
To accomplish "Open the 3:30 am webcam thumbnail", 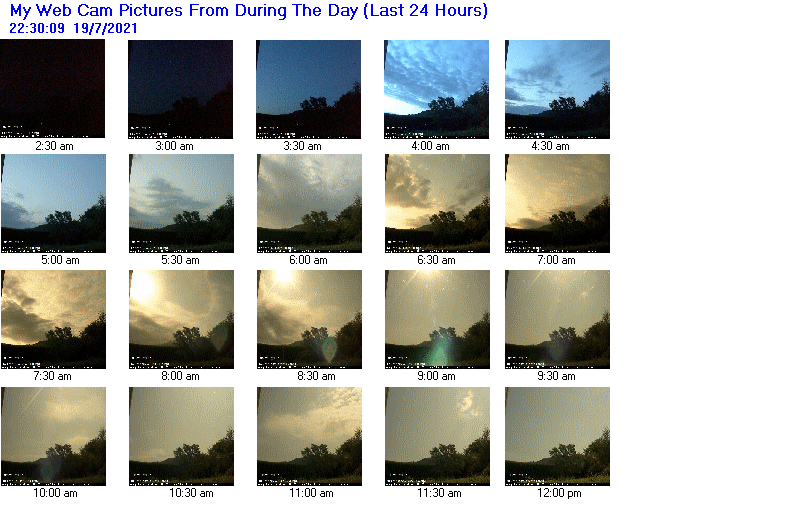I will [x=308, y=89].
